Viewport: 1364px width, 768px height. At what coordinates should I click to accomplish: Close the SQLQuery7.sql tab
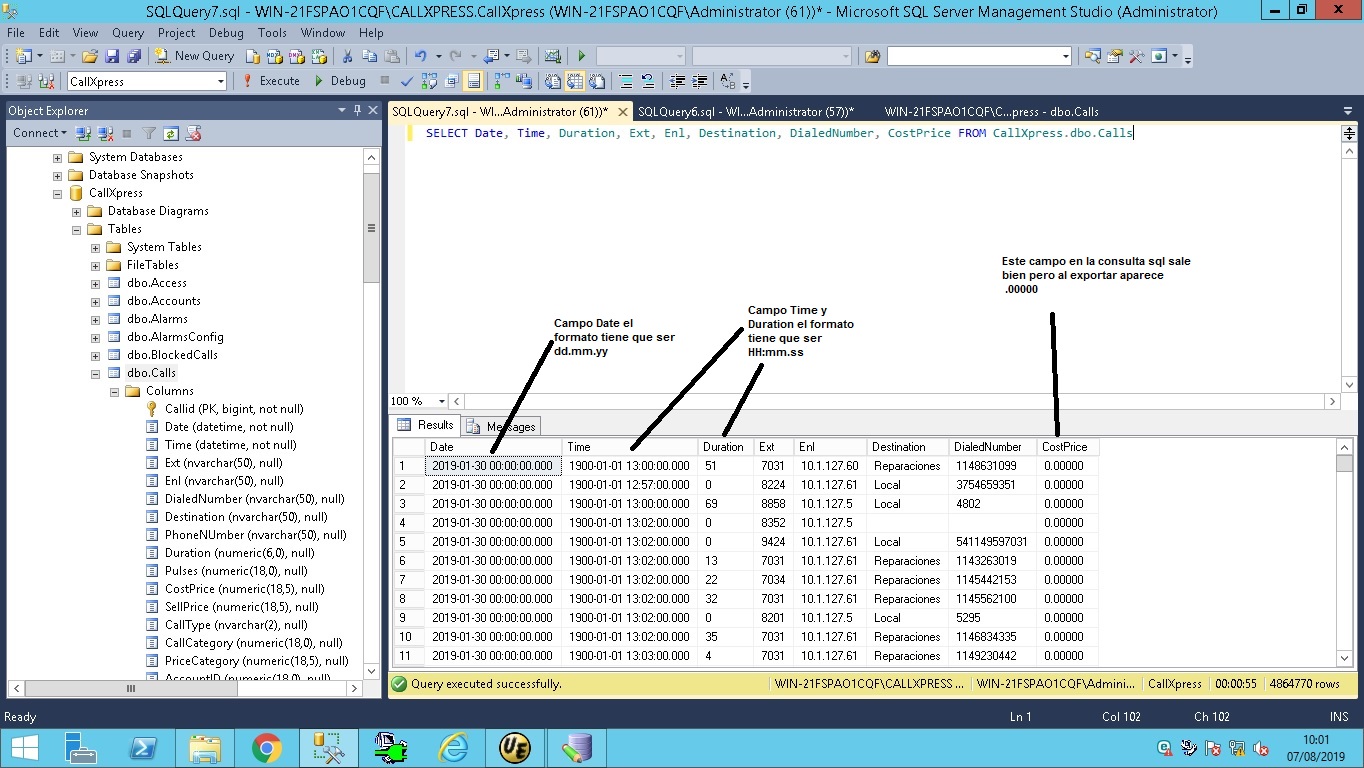[x=622, y=112]
